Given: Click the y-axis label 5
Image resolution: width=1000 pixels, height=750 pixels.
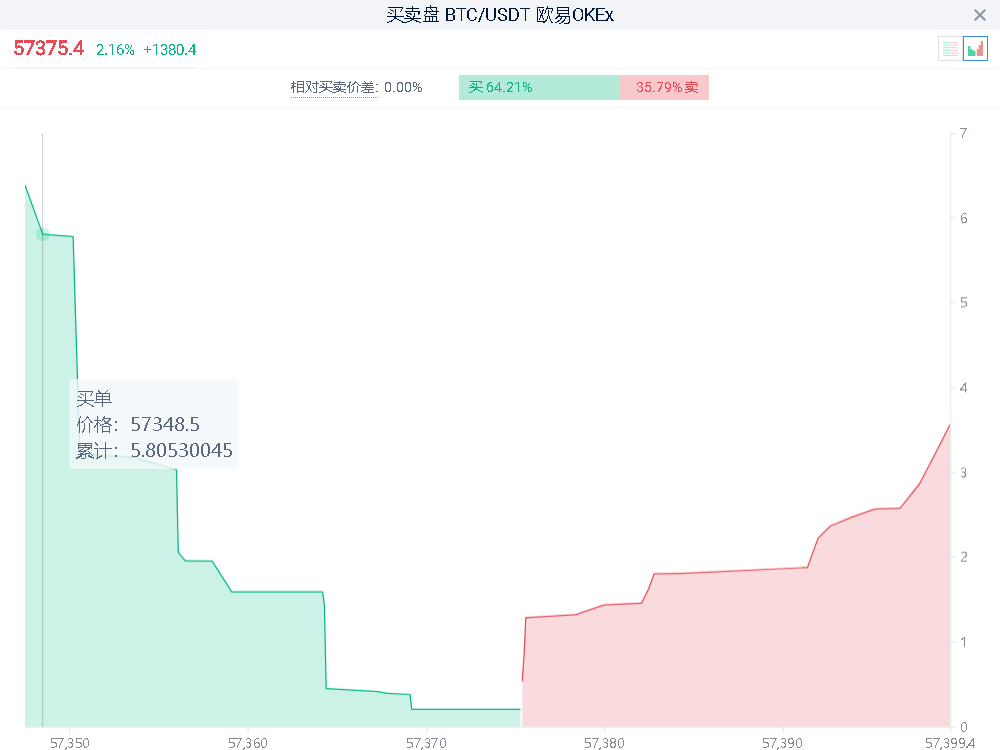Looking at the screenshot, I should pyautogui.click(x=963, y=302).
